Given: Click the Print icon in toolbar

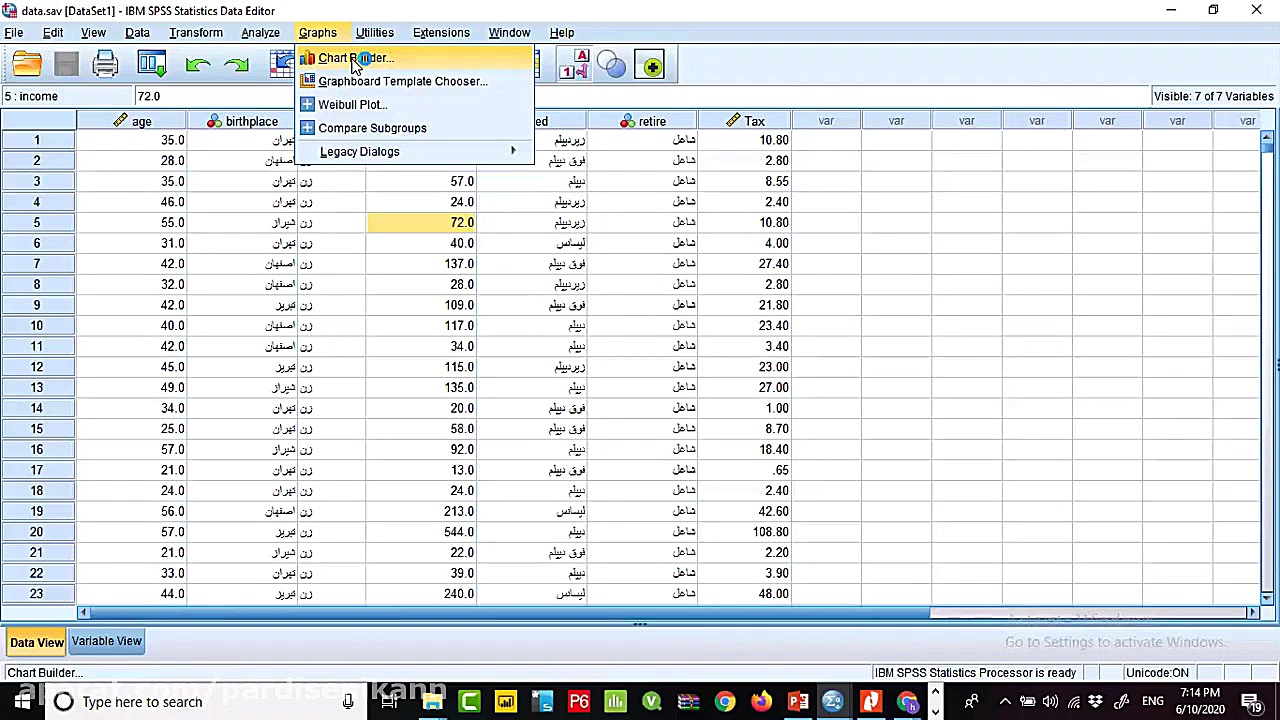Looking at the screenshot, I should (105, 66).
